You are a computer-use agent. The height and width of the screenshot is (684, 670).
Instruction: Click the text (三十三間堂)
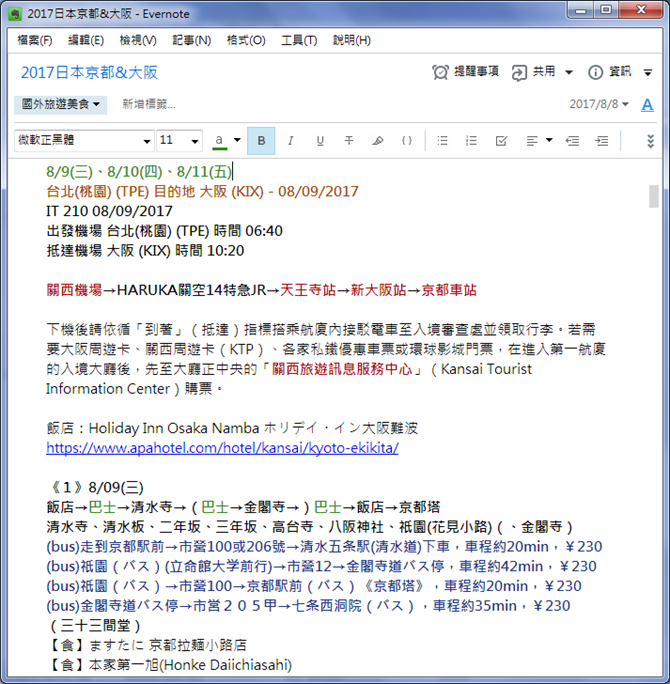pyautogui.click(x=95, y=626)
